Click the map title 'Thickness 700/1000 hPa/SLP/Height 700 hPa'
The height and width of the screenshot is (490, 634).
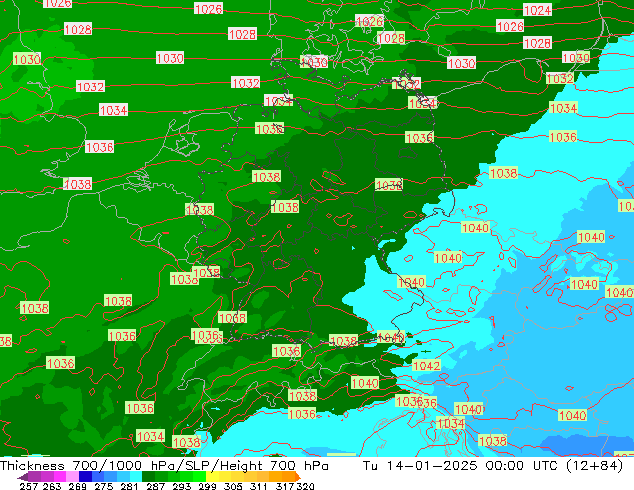click(164, 466)
